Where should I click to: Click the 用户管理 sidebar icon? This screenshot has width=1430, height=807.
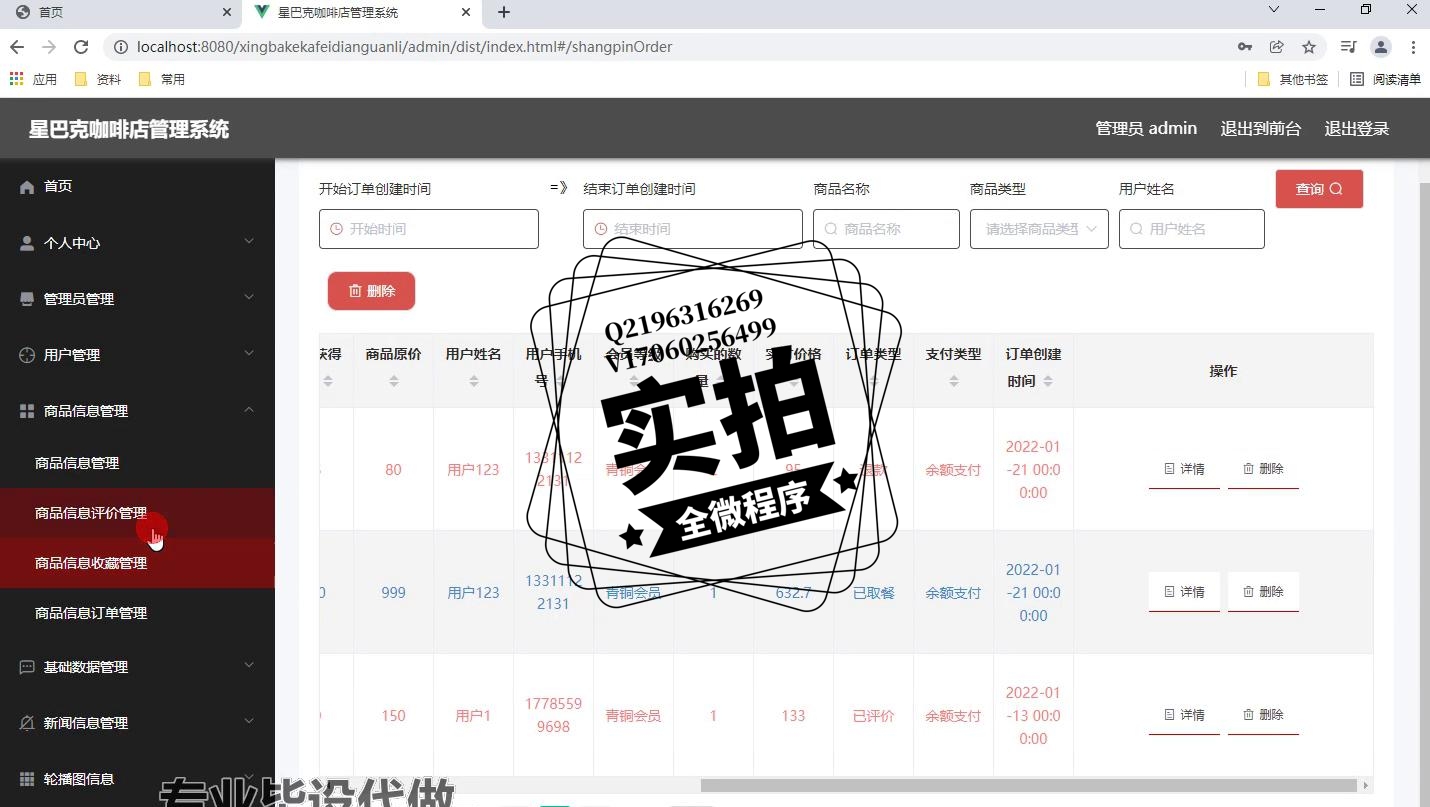[27, 355]
